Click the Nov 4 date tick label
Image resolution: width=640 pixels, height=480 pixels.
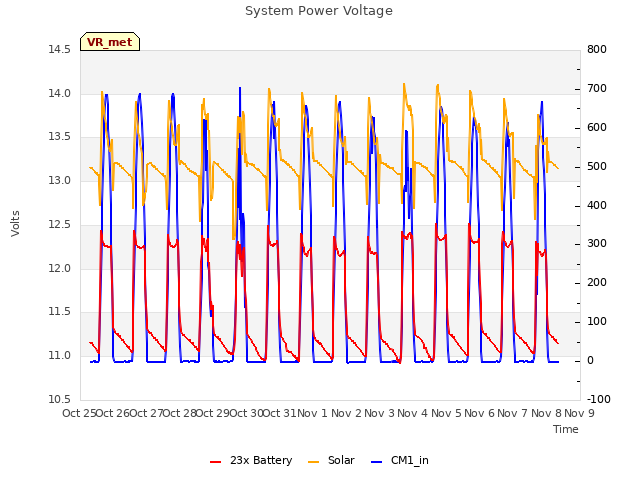point(413,413)
